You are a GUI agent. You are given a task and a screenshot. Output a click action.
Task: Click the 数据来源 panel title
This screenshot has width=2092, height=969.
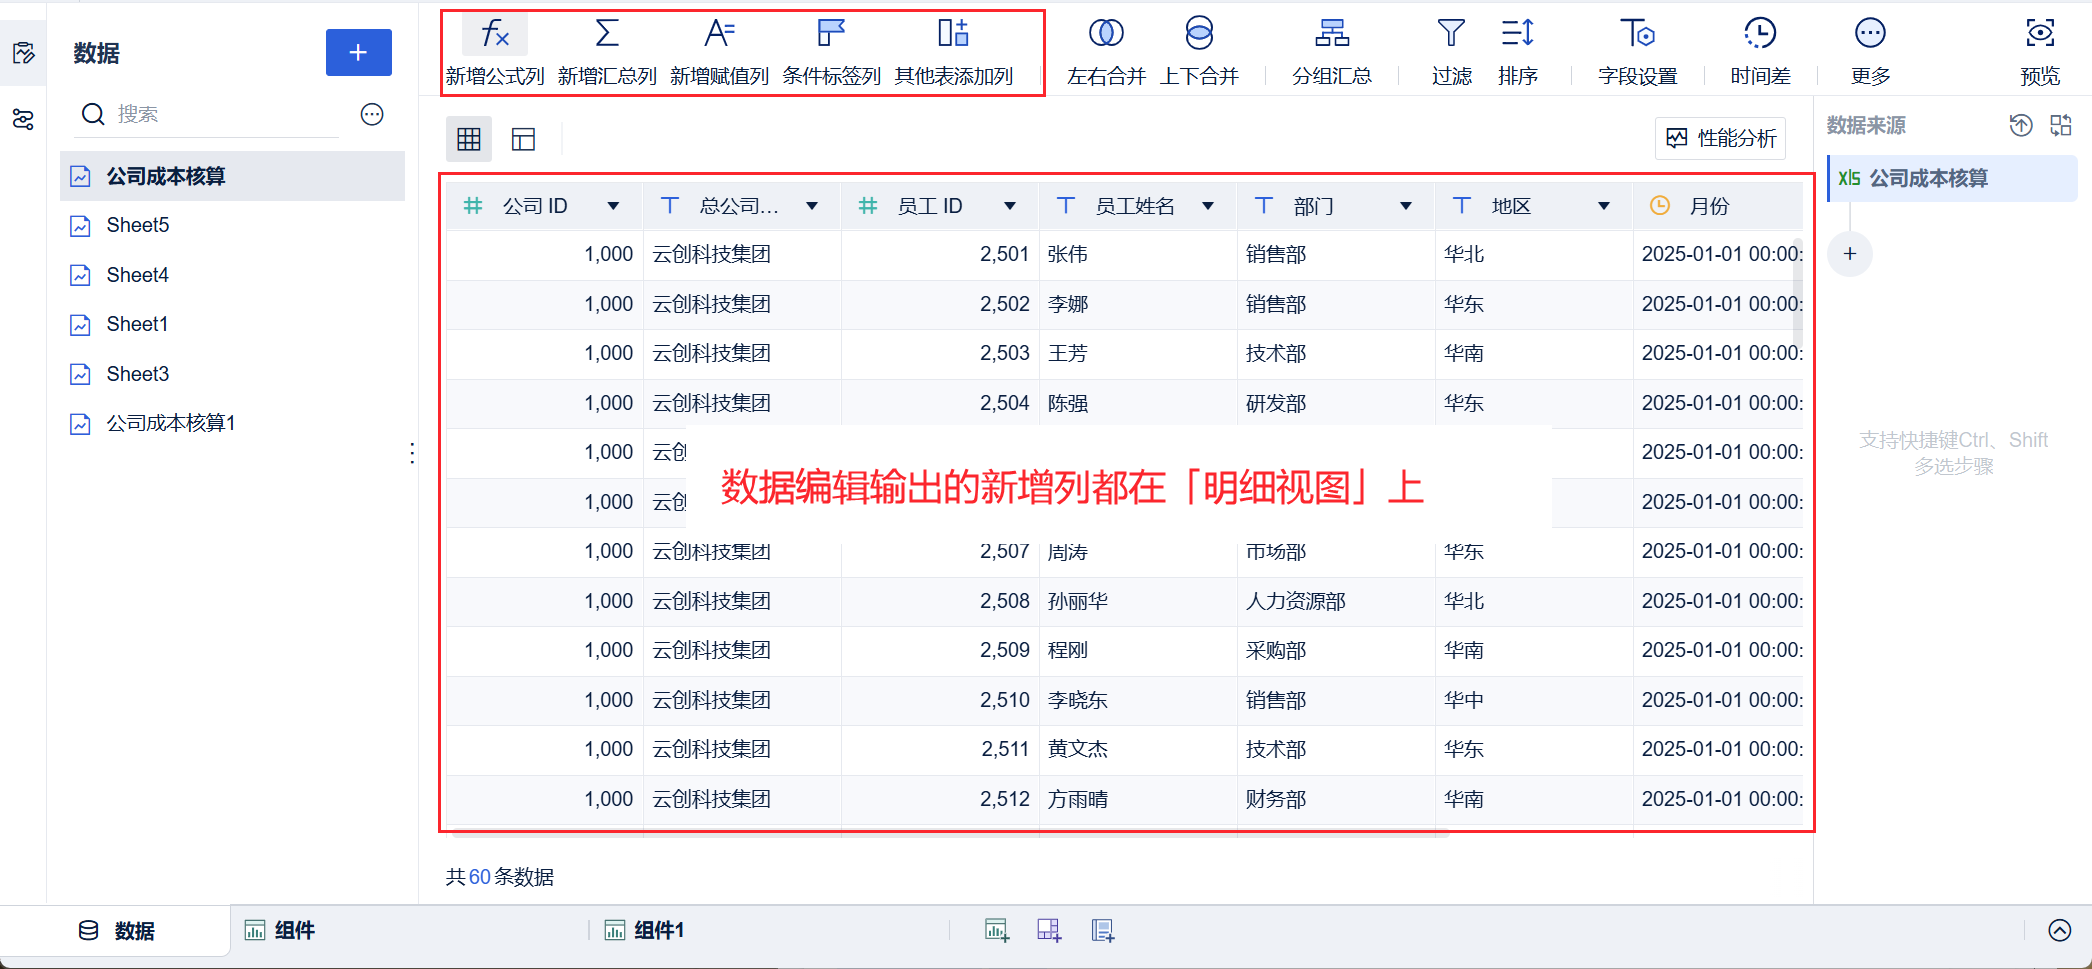[1866, 125]
